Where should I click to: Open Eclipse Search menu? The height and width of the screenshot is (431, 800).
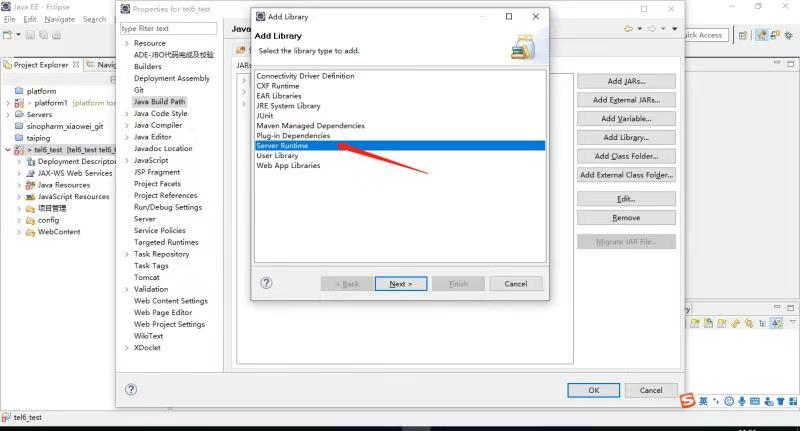coord(94,19)
